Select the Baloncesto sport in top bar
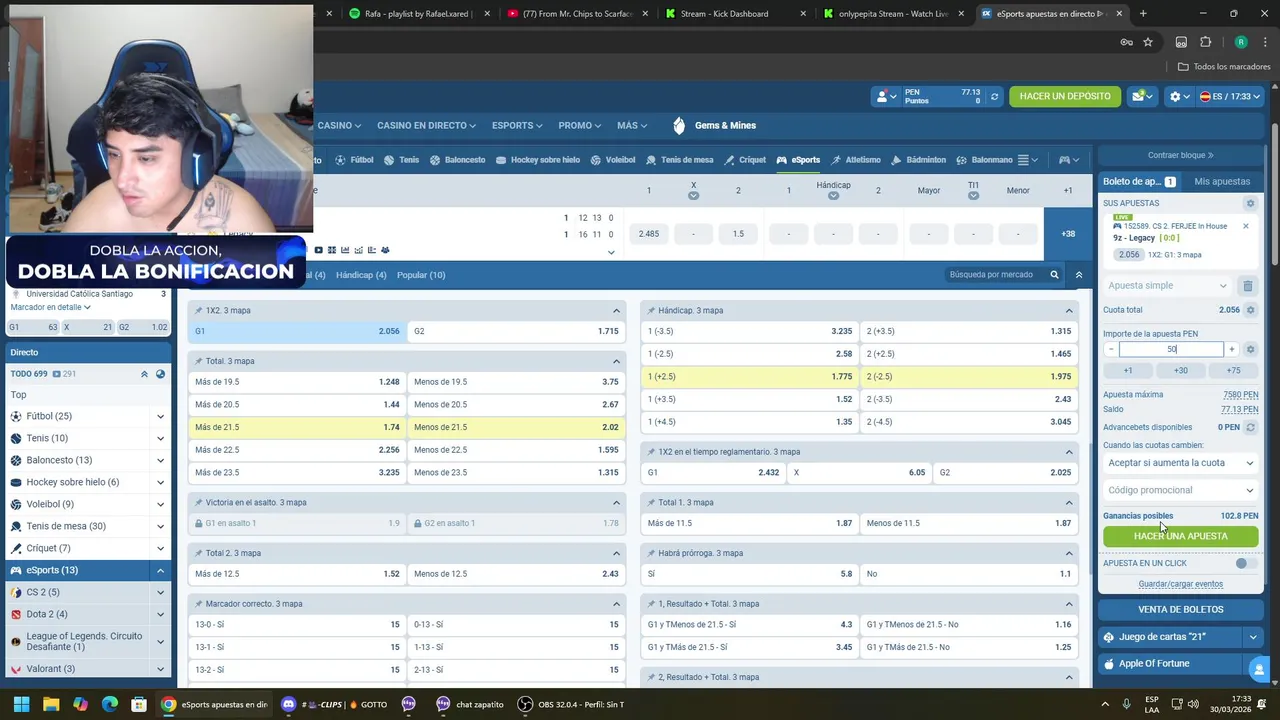 point(457,160)
